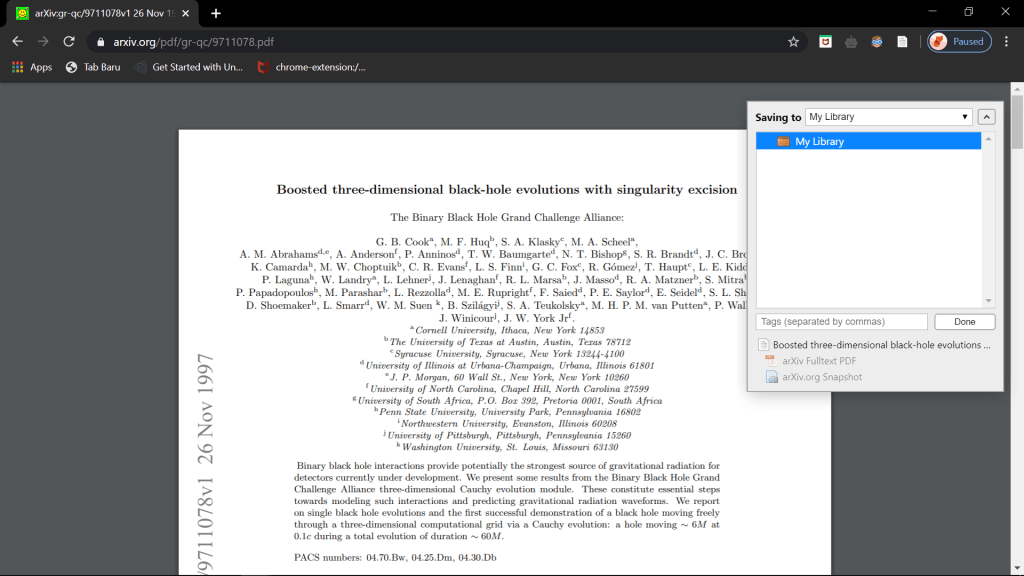This screenshot has width=1024, height=576.
Task: Open the 'Saving to' library dropdown
Action: click(888, 117)
